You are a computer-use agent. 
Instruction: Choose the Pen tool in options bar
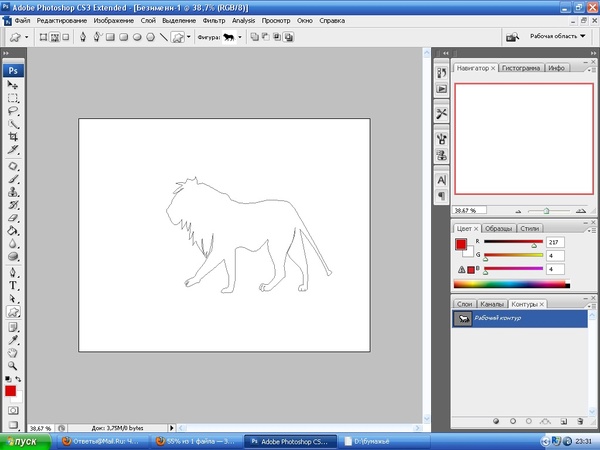click(x=81, y=37)
